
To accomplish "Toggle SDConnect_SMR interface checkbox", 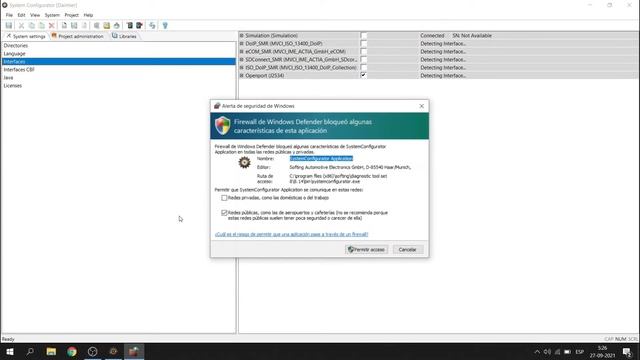I will (x=364, y=60).
